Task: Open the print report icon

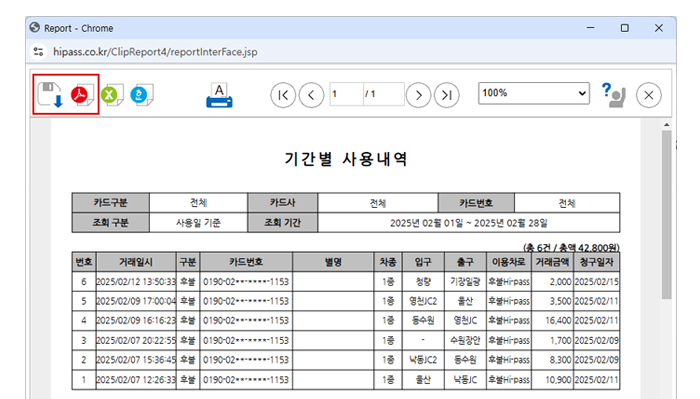Action: tap(219, 95)
